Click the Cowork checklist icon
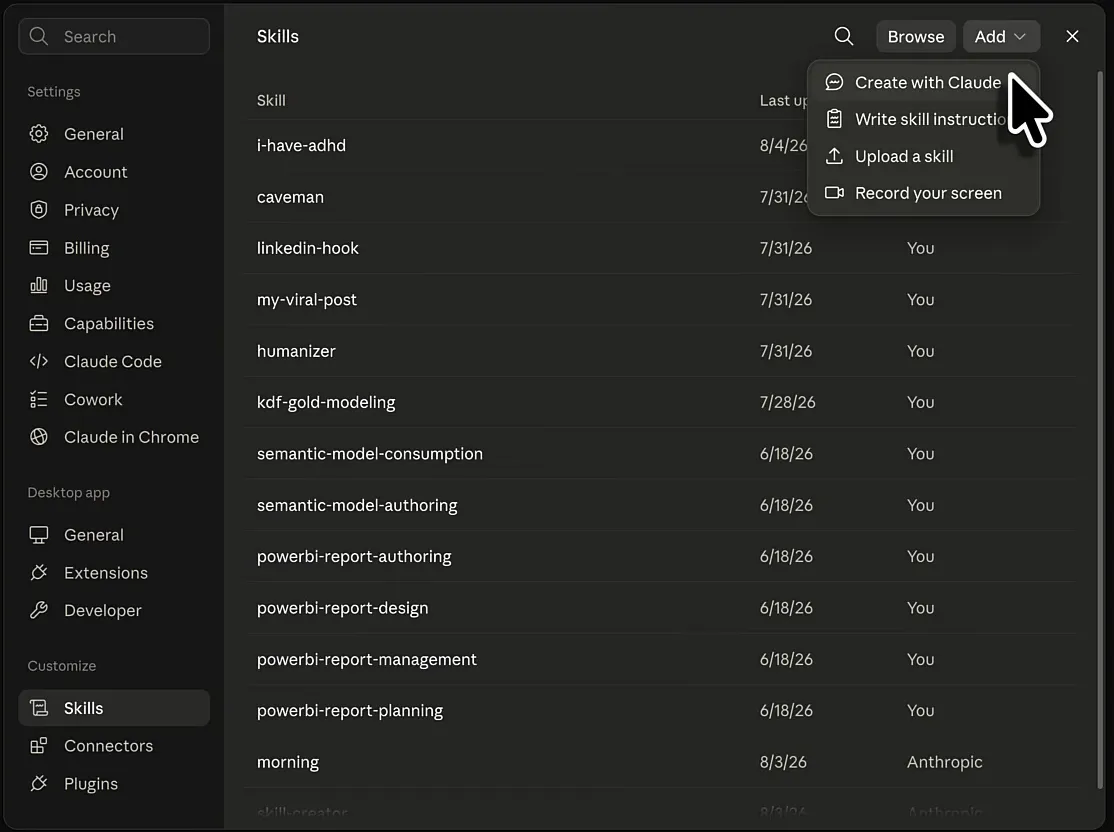This screenshot has width=1114, height=832. coord(39,399)
